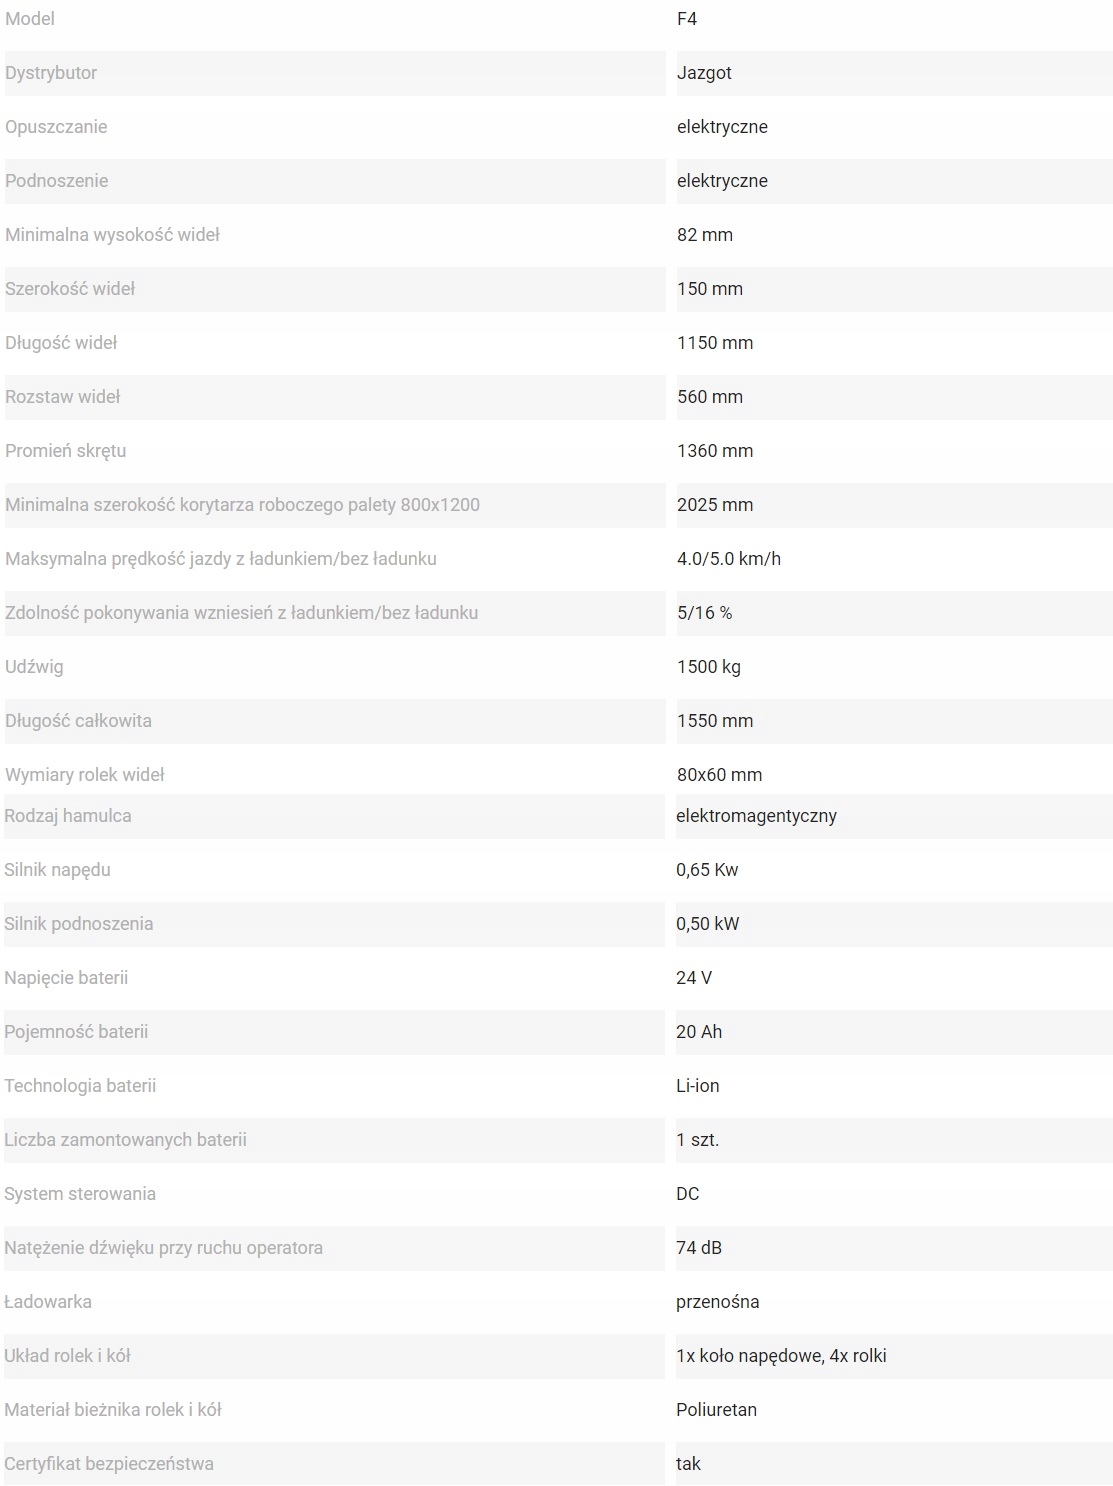Select the Dystrybutor value Jazgot
This screenshot has width=1113, height=1486.
point(704,73)
